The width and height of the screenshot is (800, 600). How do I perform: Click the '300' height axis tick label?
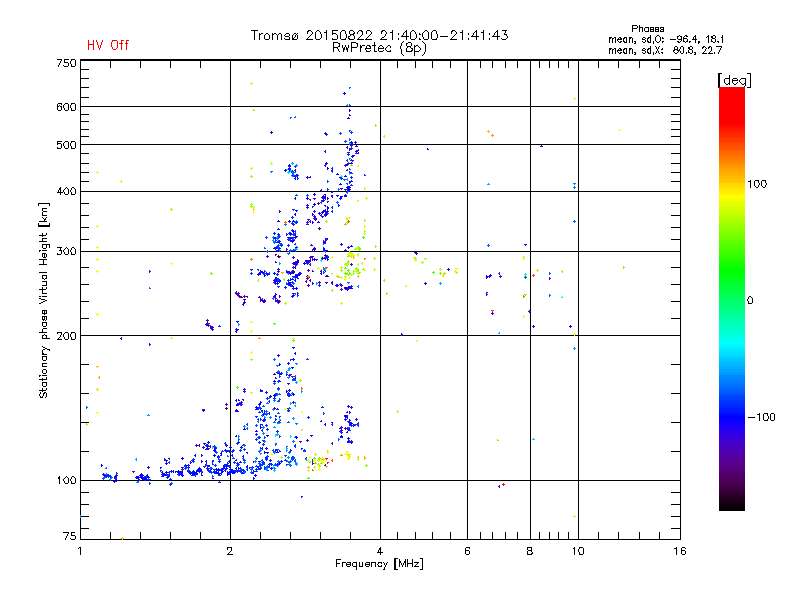[x=66, y=252]
